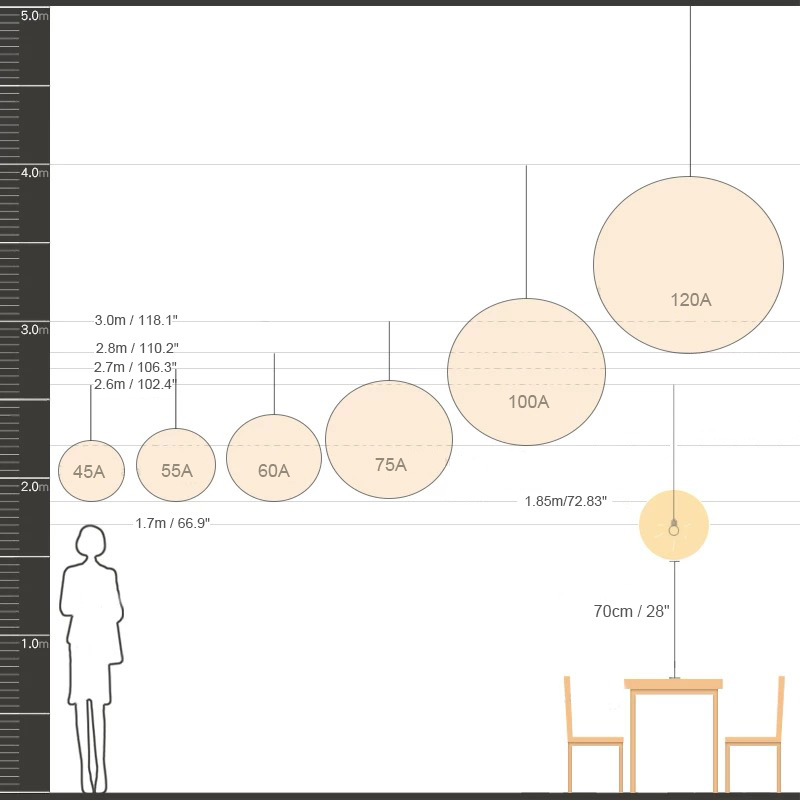Select the 2.6m / 102.4" label

pos(135,384)
